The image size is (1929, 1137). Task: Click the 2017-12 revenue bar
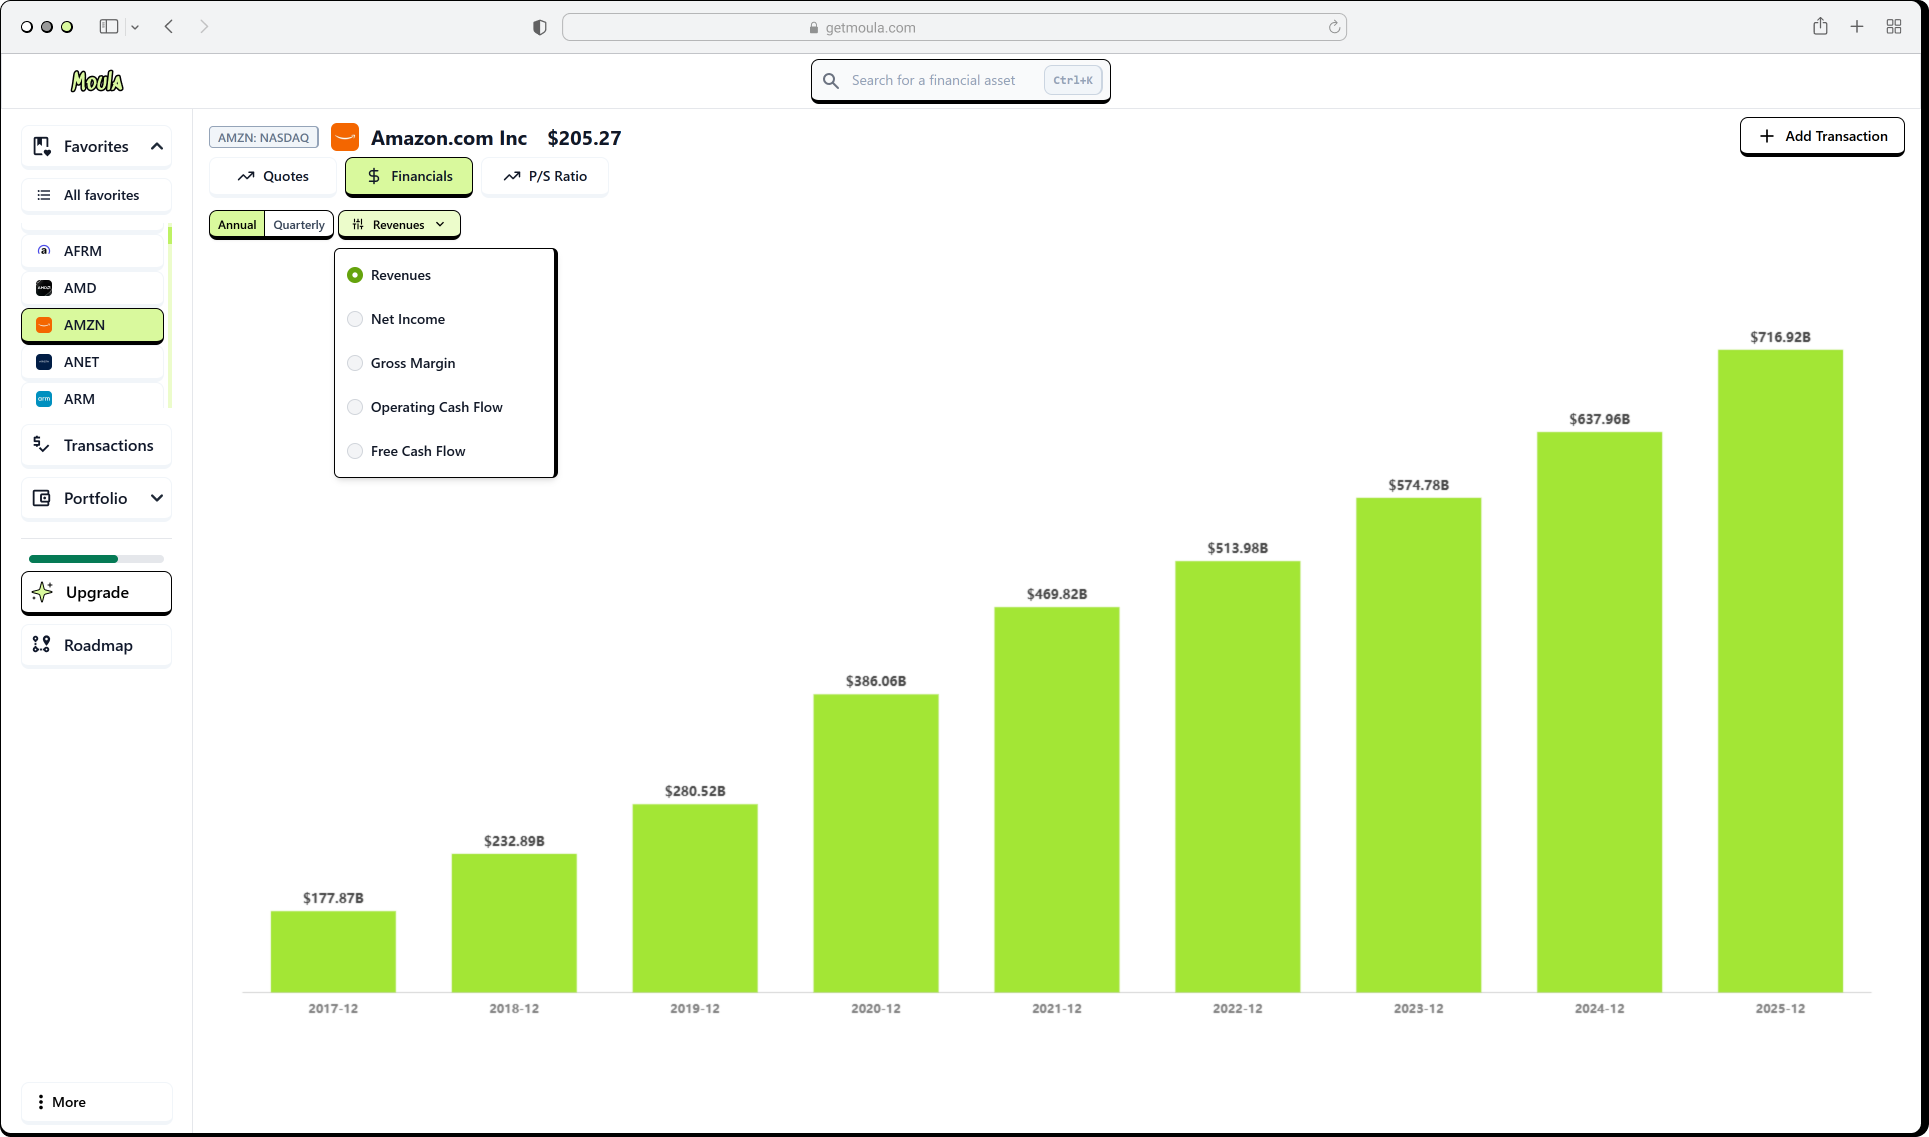[333, 951]
